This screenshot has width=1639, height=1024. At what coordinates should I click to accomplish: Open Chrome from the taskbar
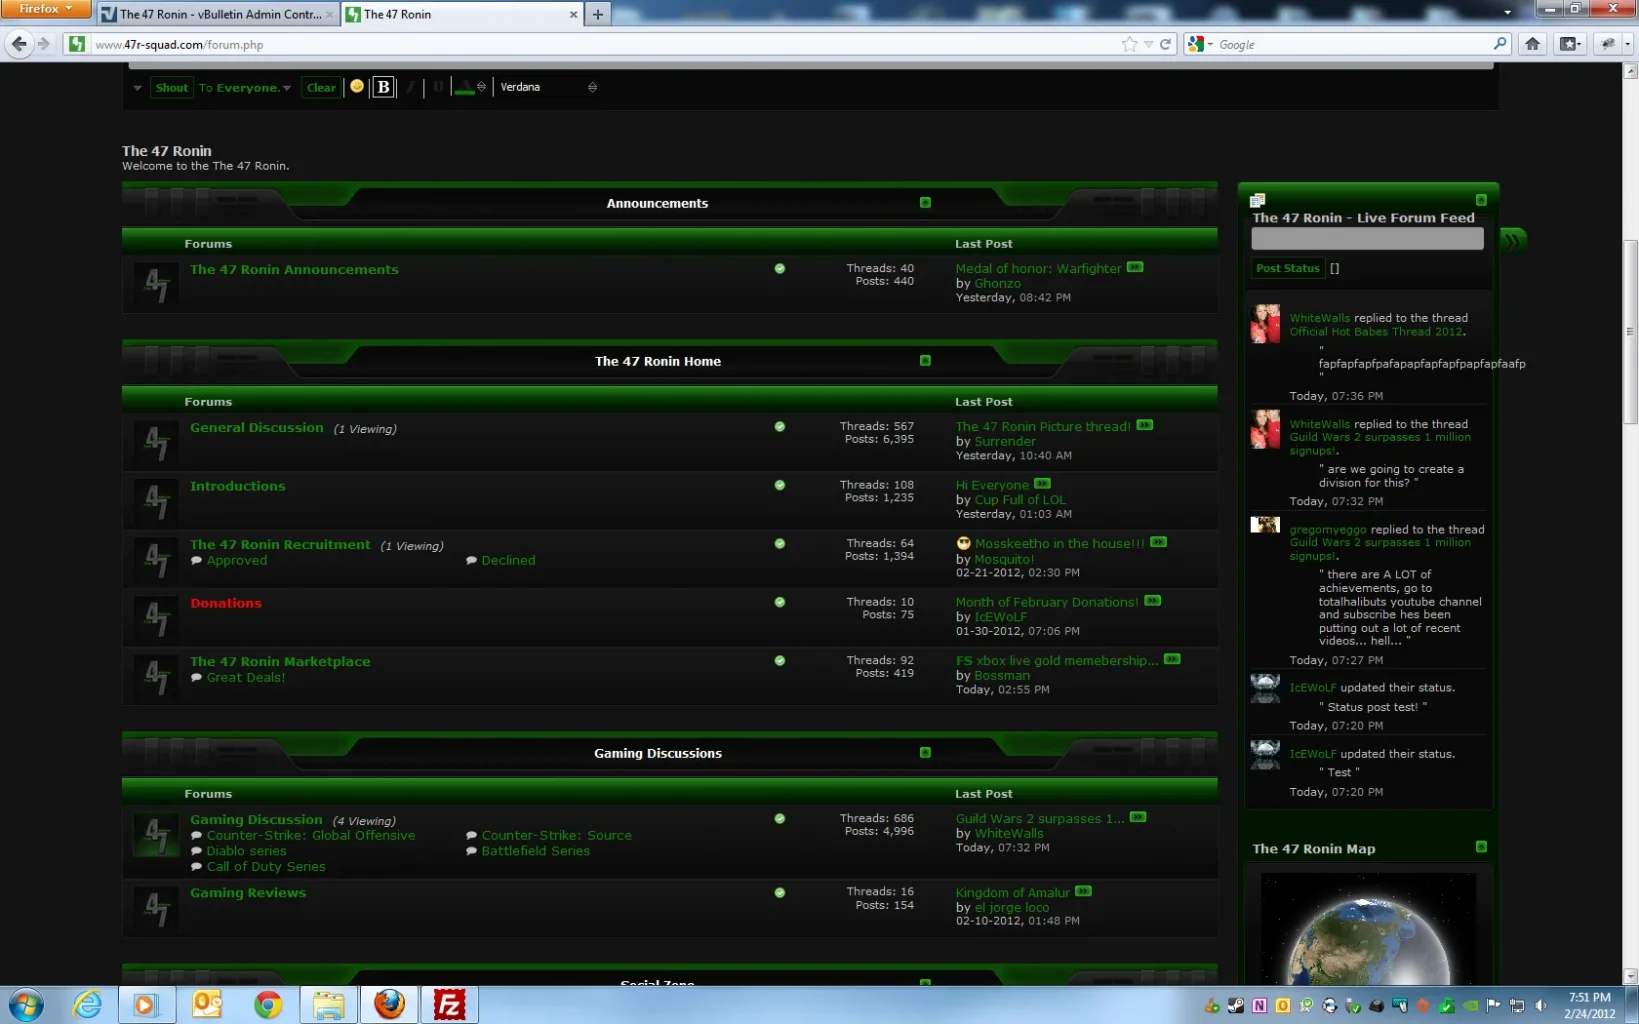267,1004
